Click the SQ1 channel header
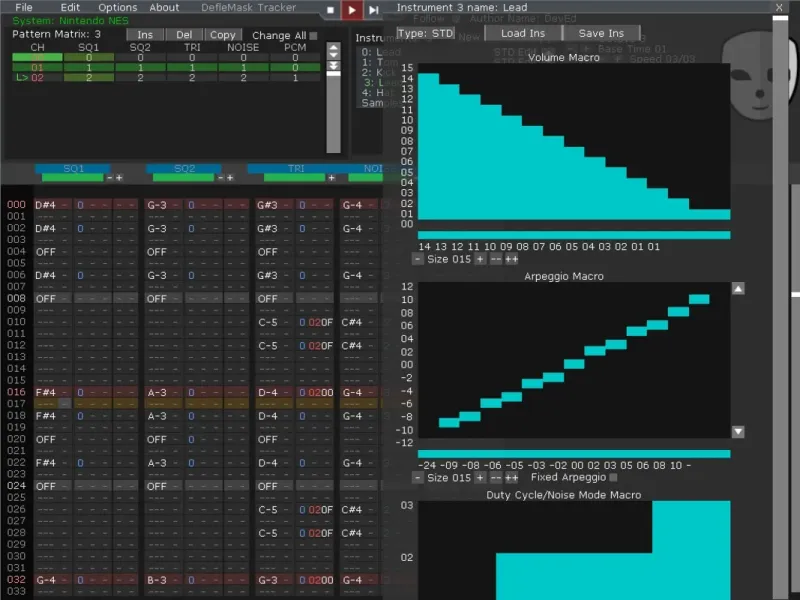 click(73, 168)
